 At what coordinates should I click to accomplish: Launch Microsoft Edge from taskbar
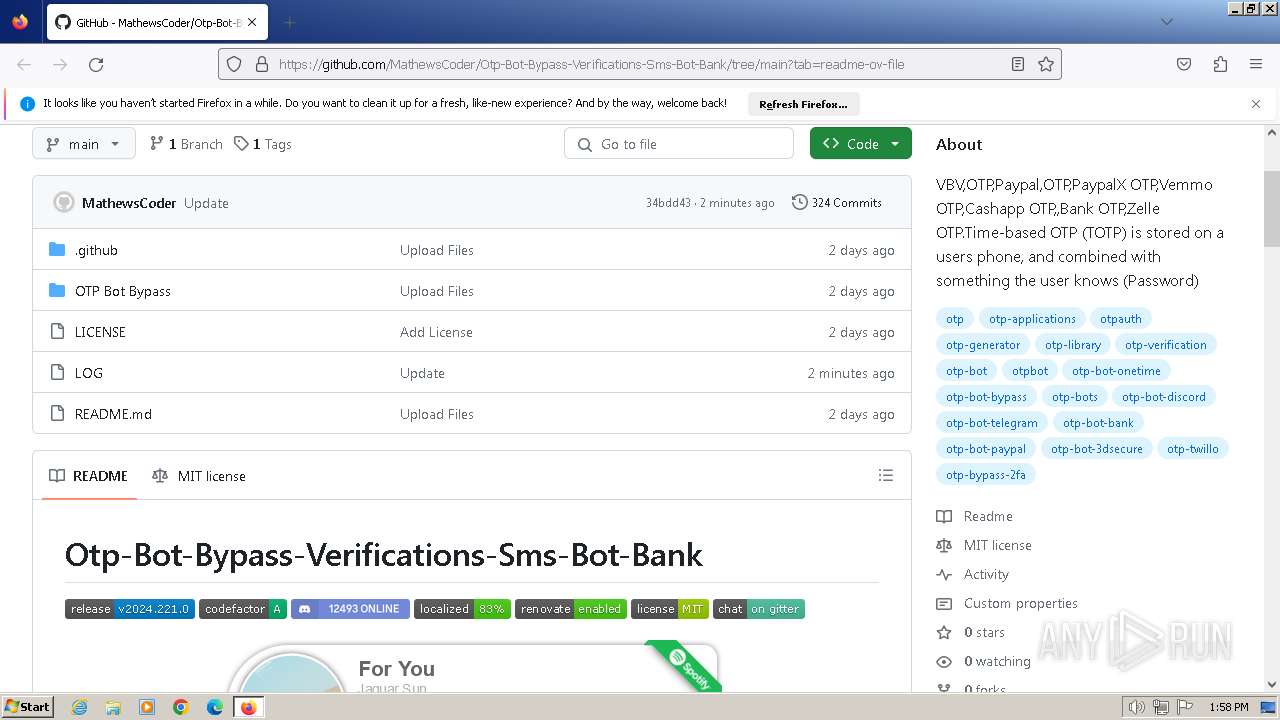215,707
